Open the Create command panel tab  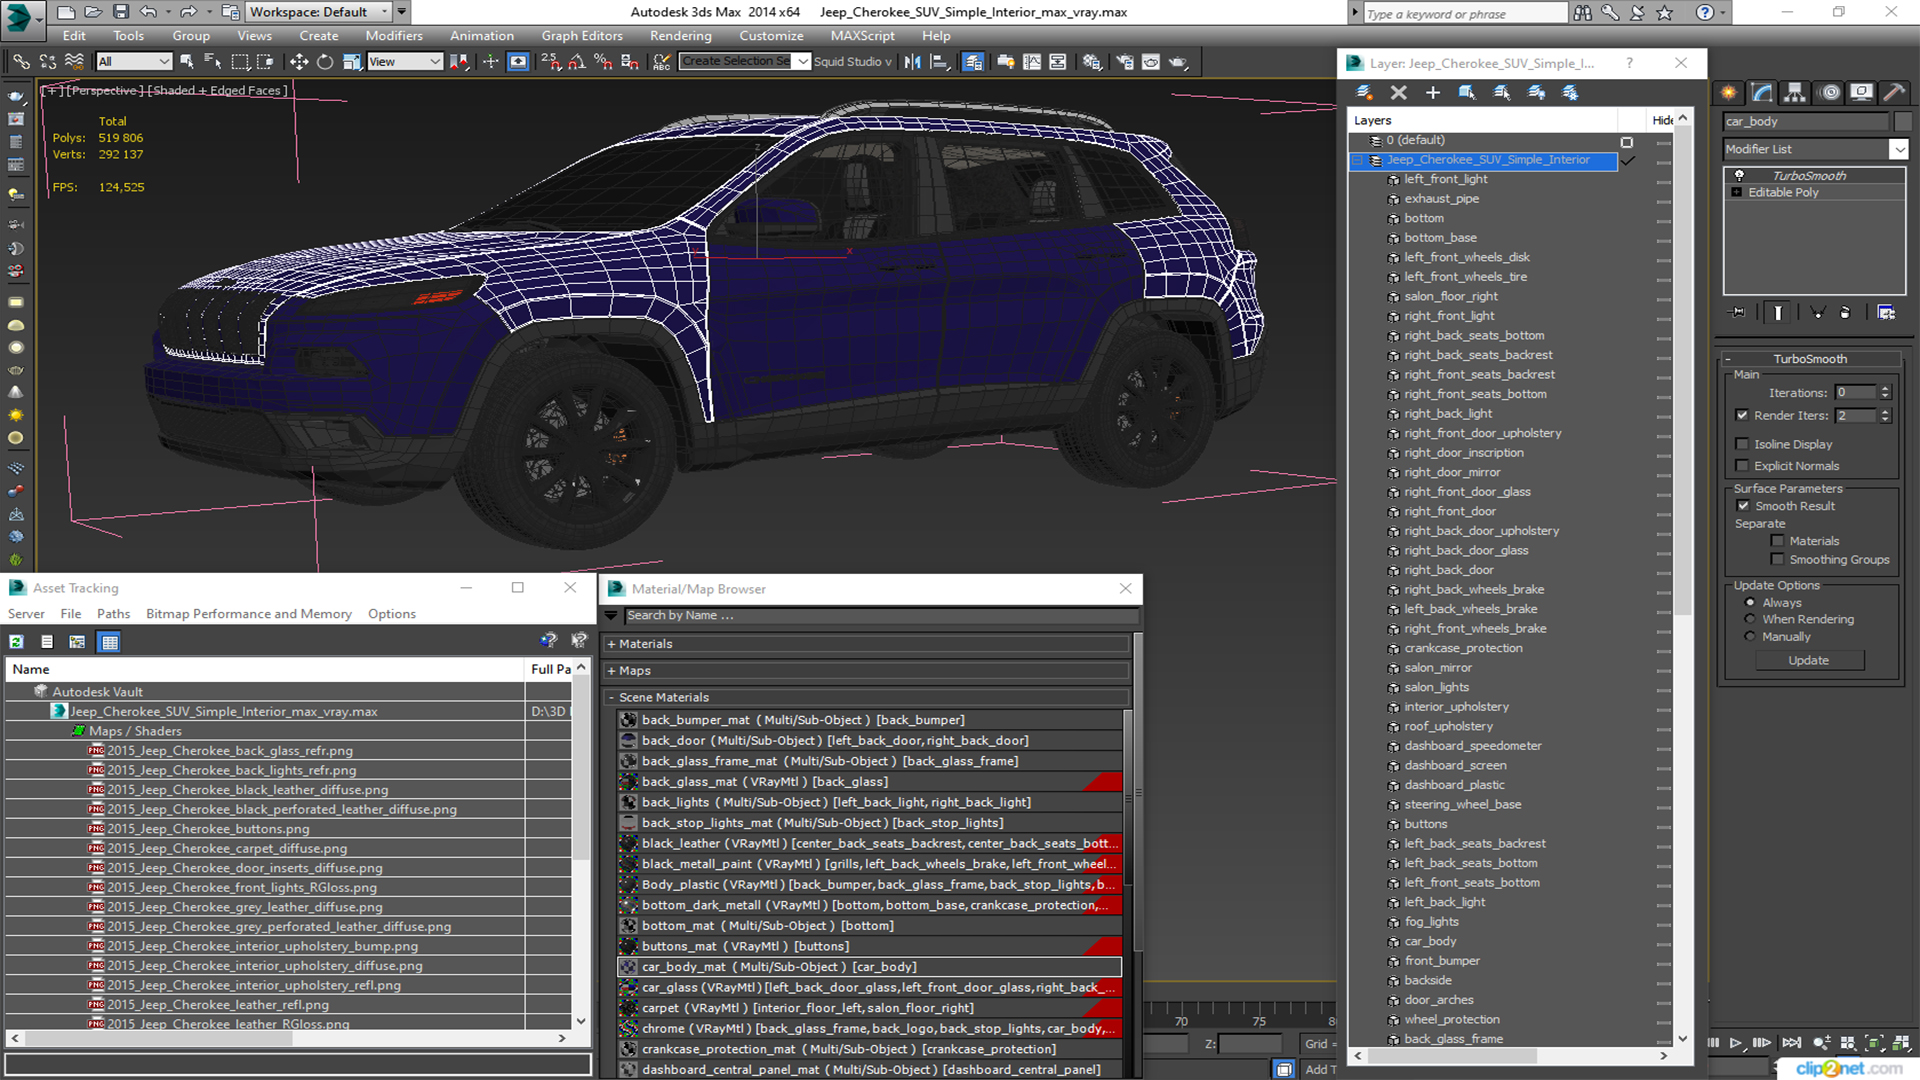(1729, 92)
